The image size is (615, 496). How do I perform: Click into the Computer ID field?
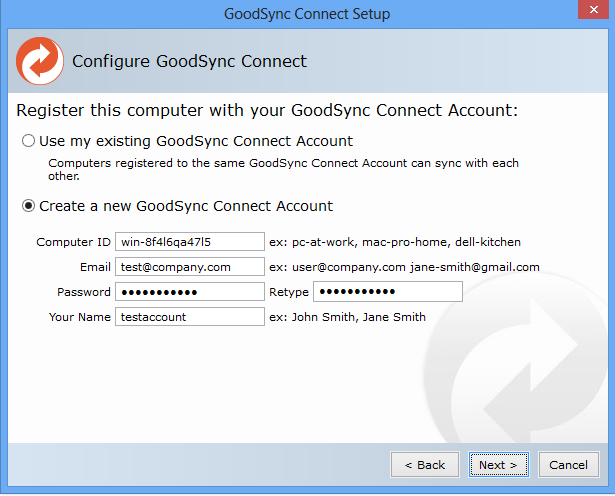[189, 242]
